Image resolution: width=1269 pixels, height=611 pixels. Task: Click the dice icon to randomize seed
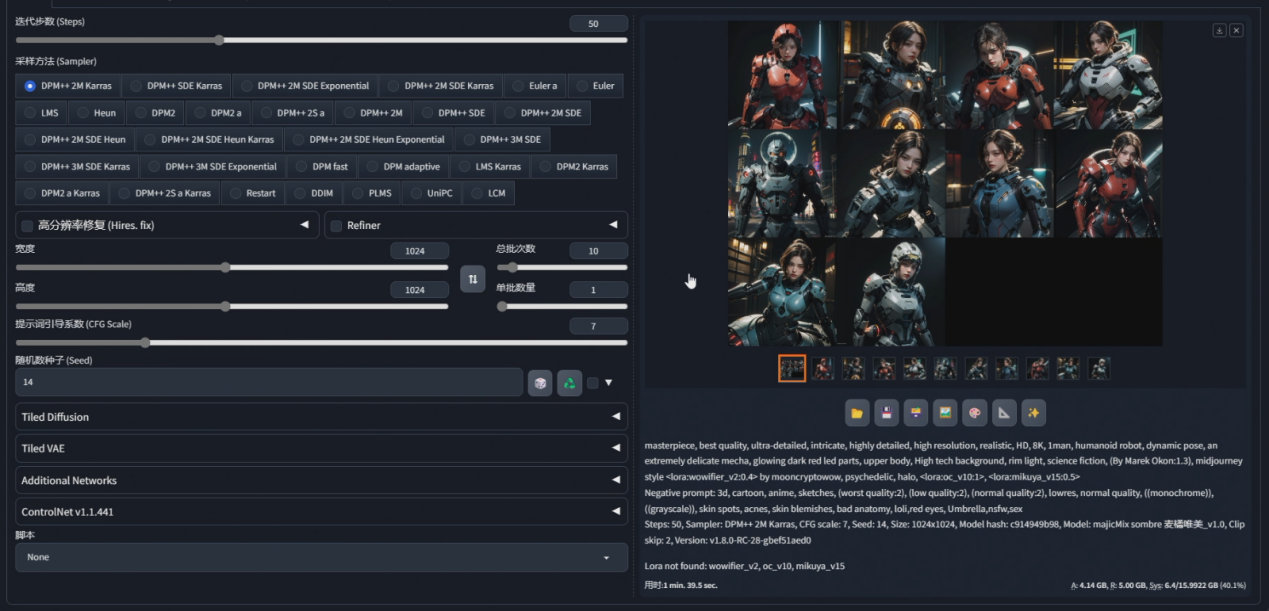(540, 383)
